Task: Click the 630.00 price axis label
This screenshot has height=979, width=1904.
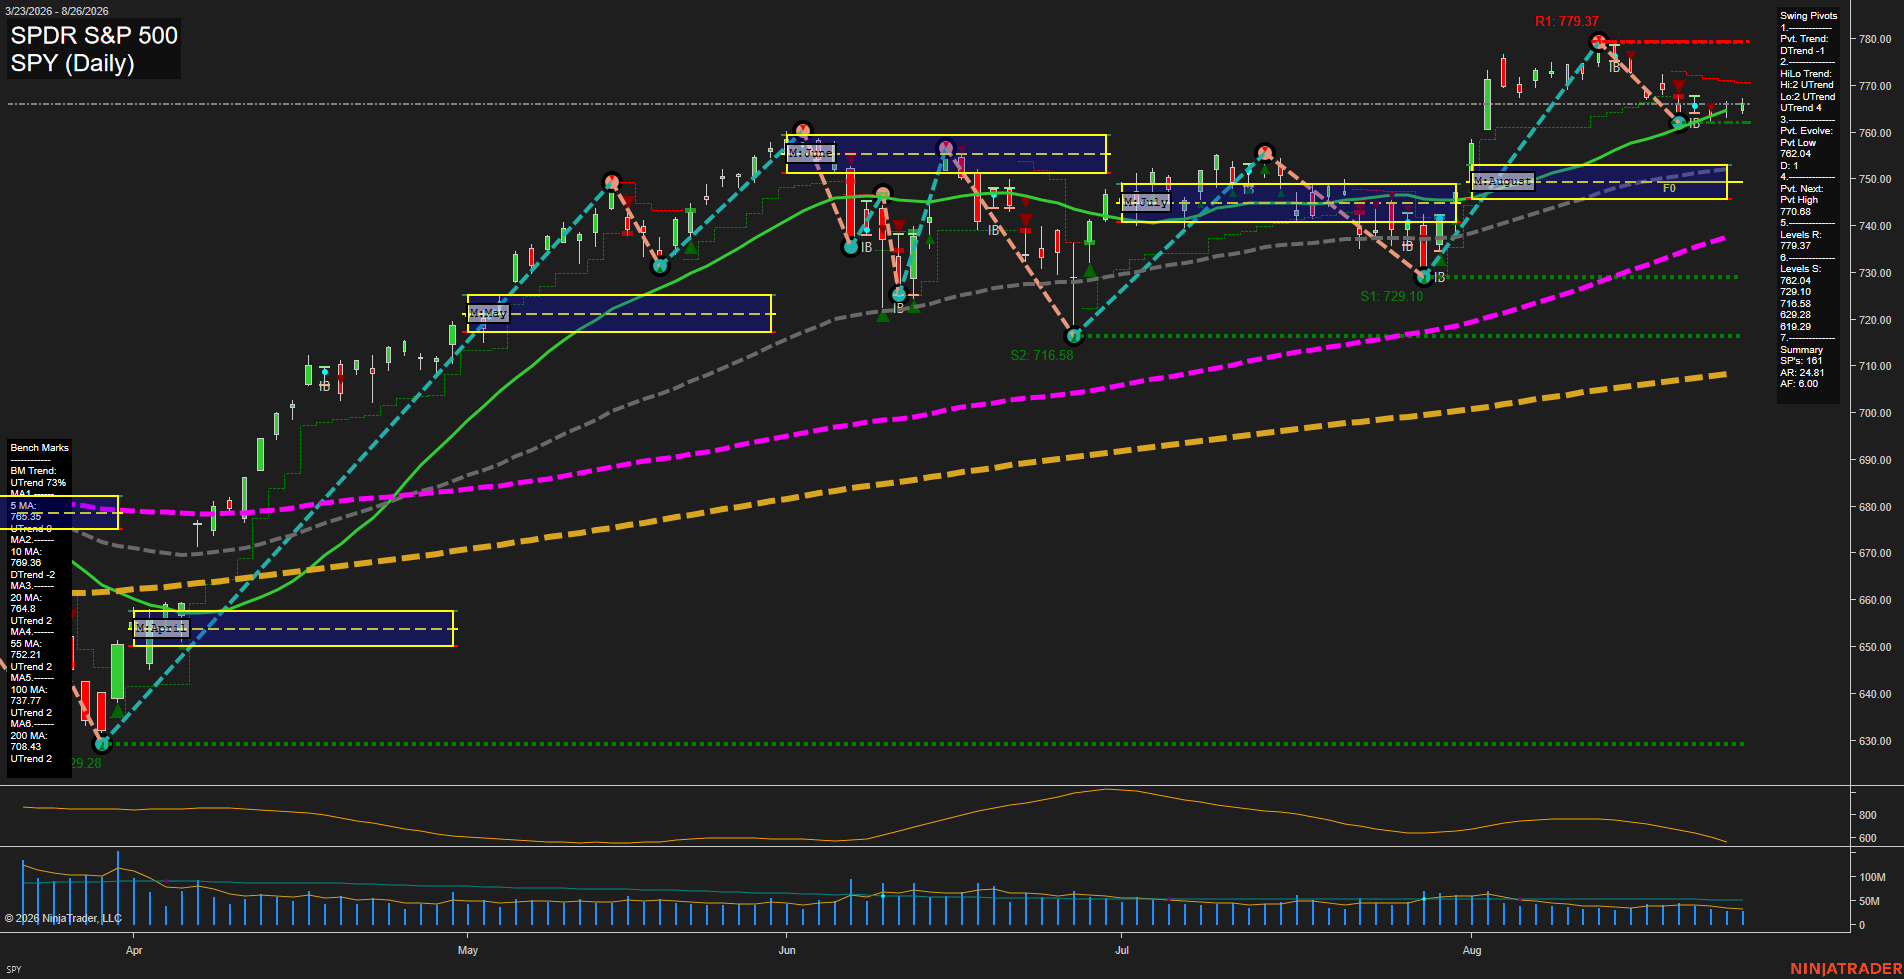Action: tap(1874, 741)
